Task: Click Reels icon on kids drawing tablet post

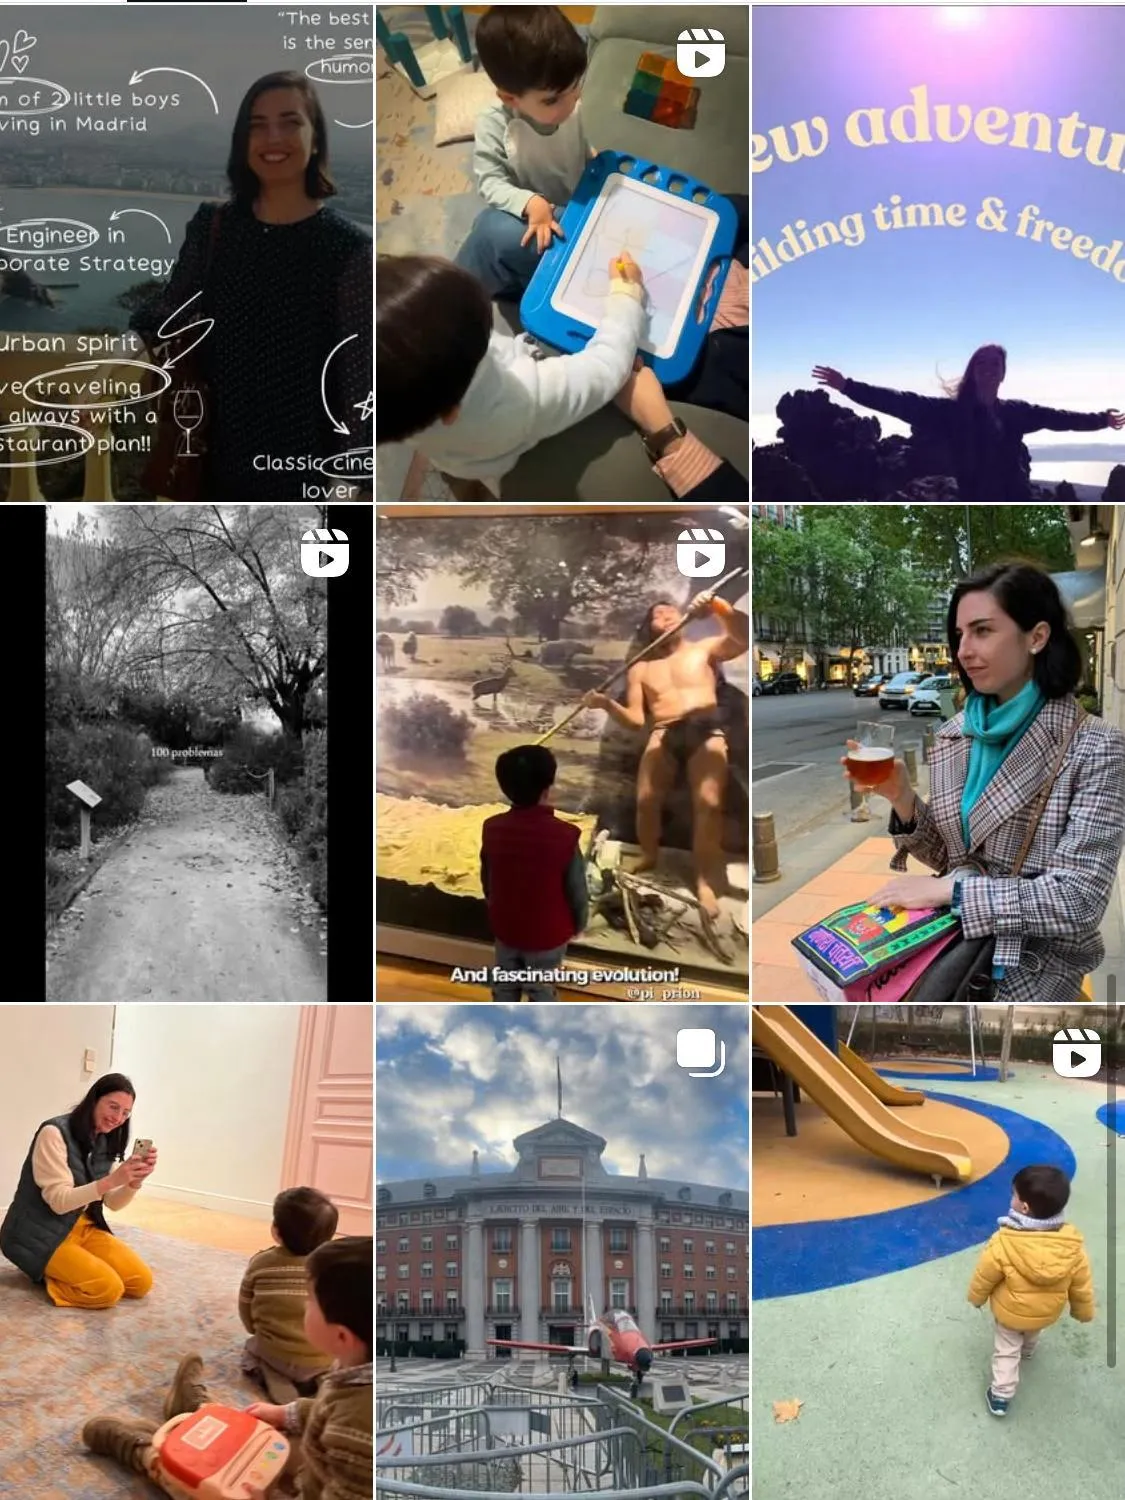Action: [x=700, y=53]
